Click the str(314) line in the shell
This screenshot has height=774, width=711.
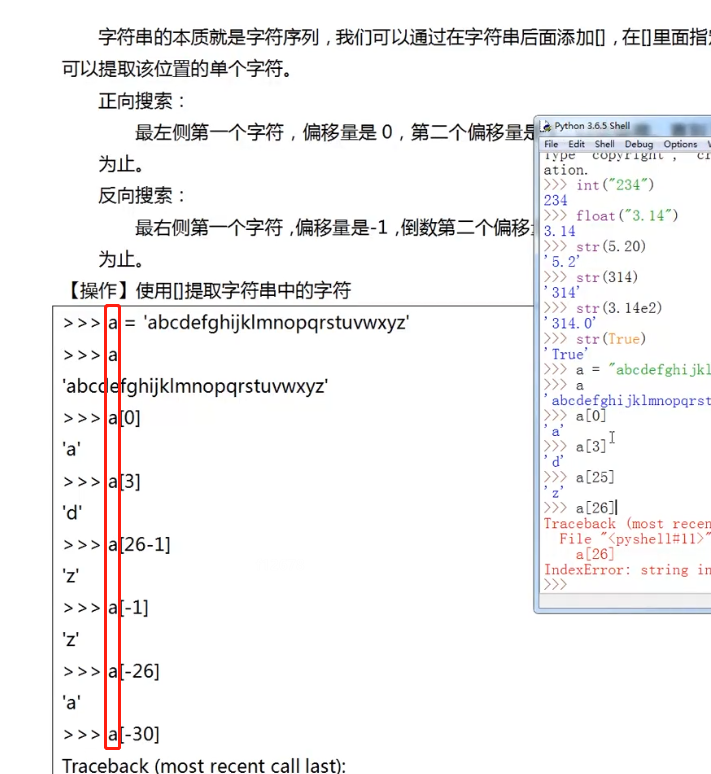click(x=591, y=277)
